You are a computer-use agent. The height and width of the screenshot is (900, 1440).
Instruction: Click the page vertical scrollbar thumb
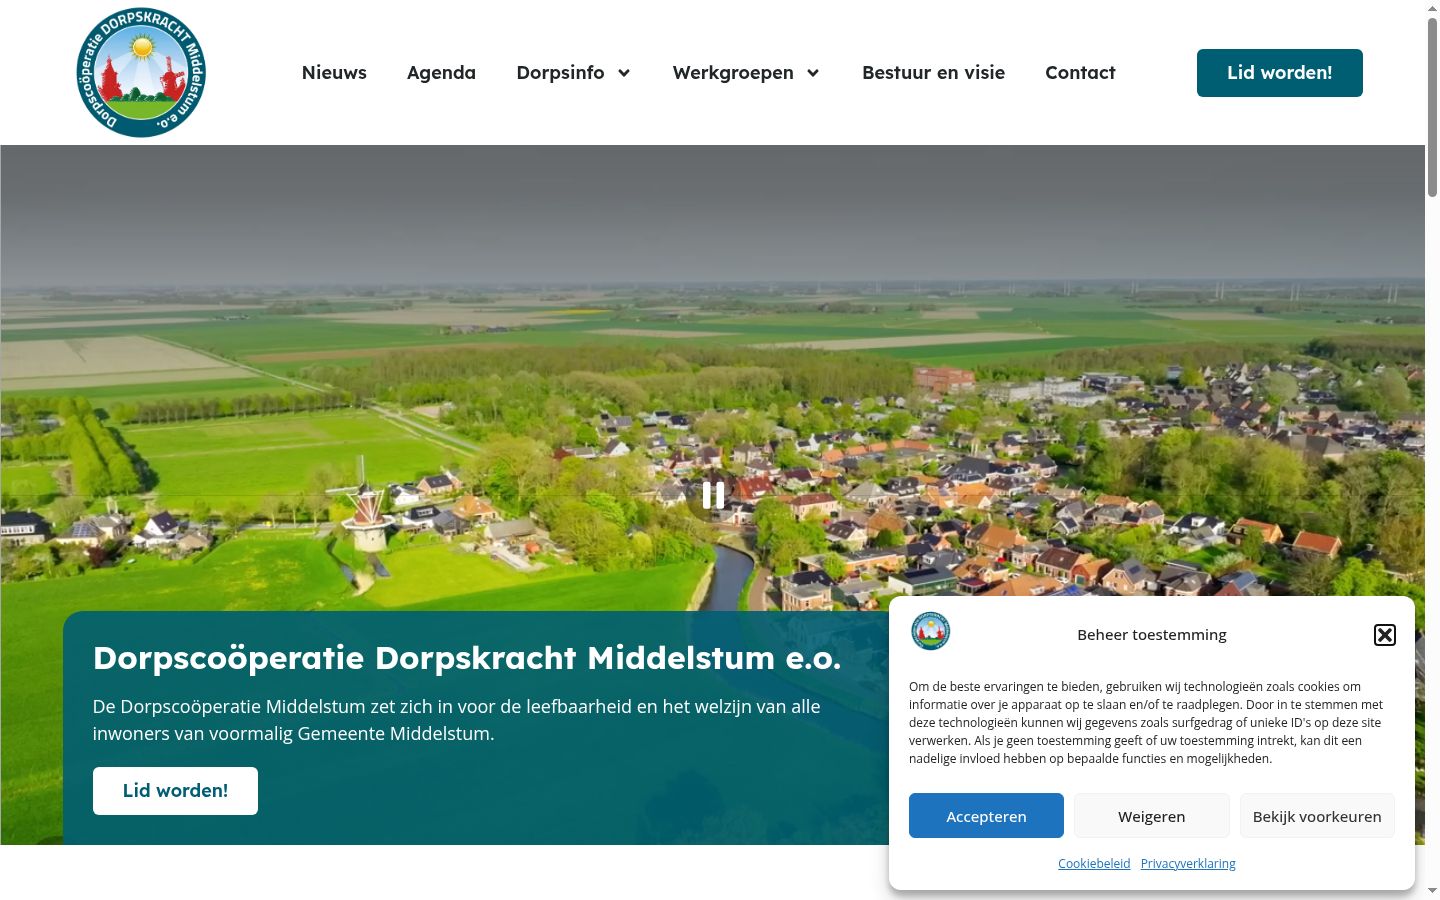pos(1432,105)
